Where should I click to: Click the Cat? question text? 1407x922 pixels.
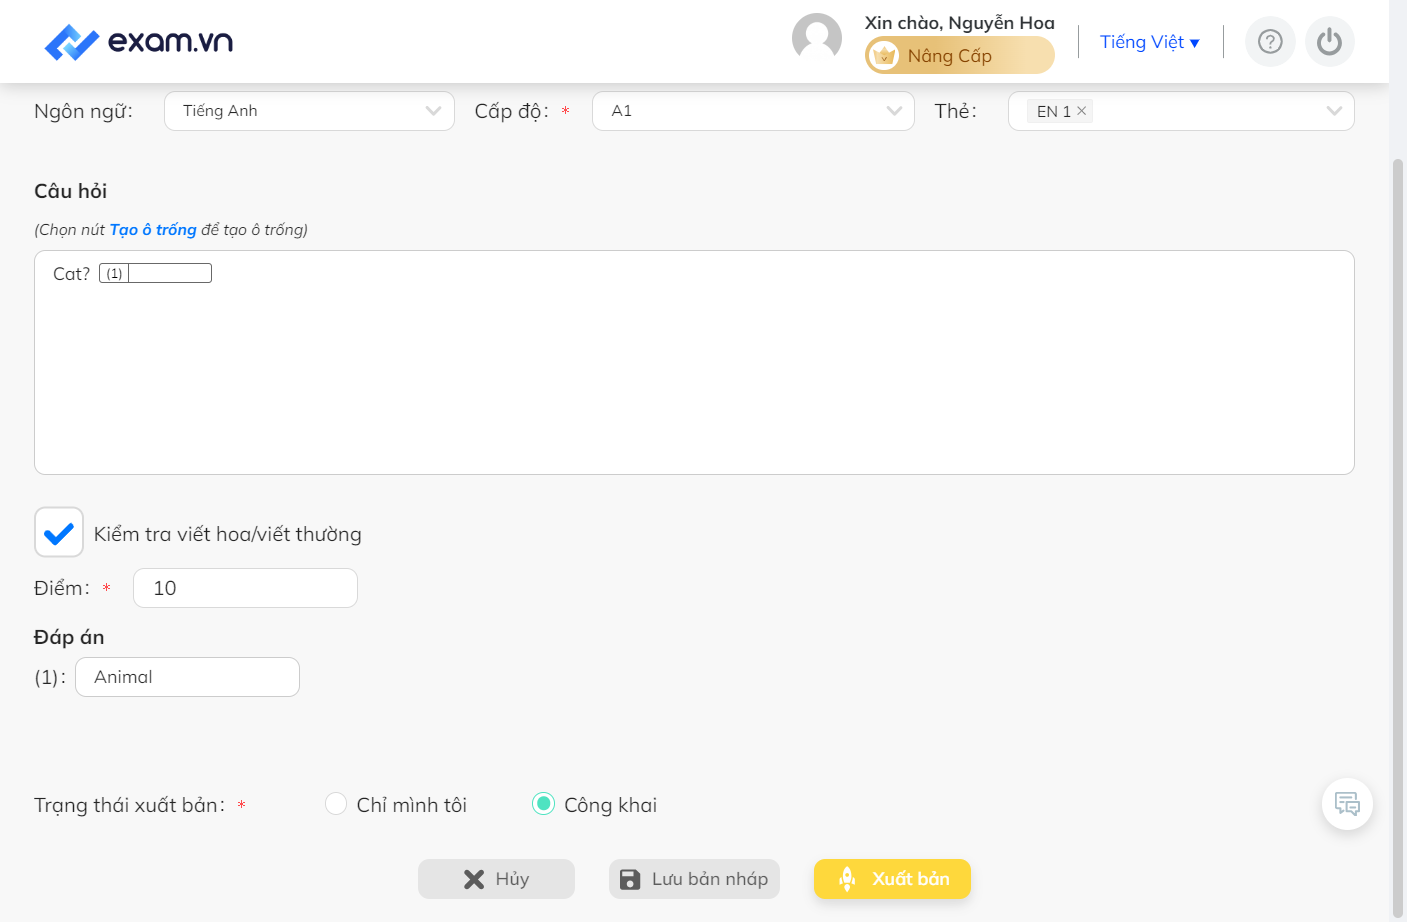pos(71,274)
